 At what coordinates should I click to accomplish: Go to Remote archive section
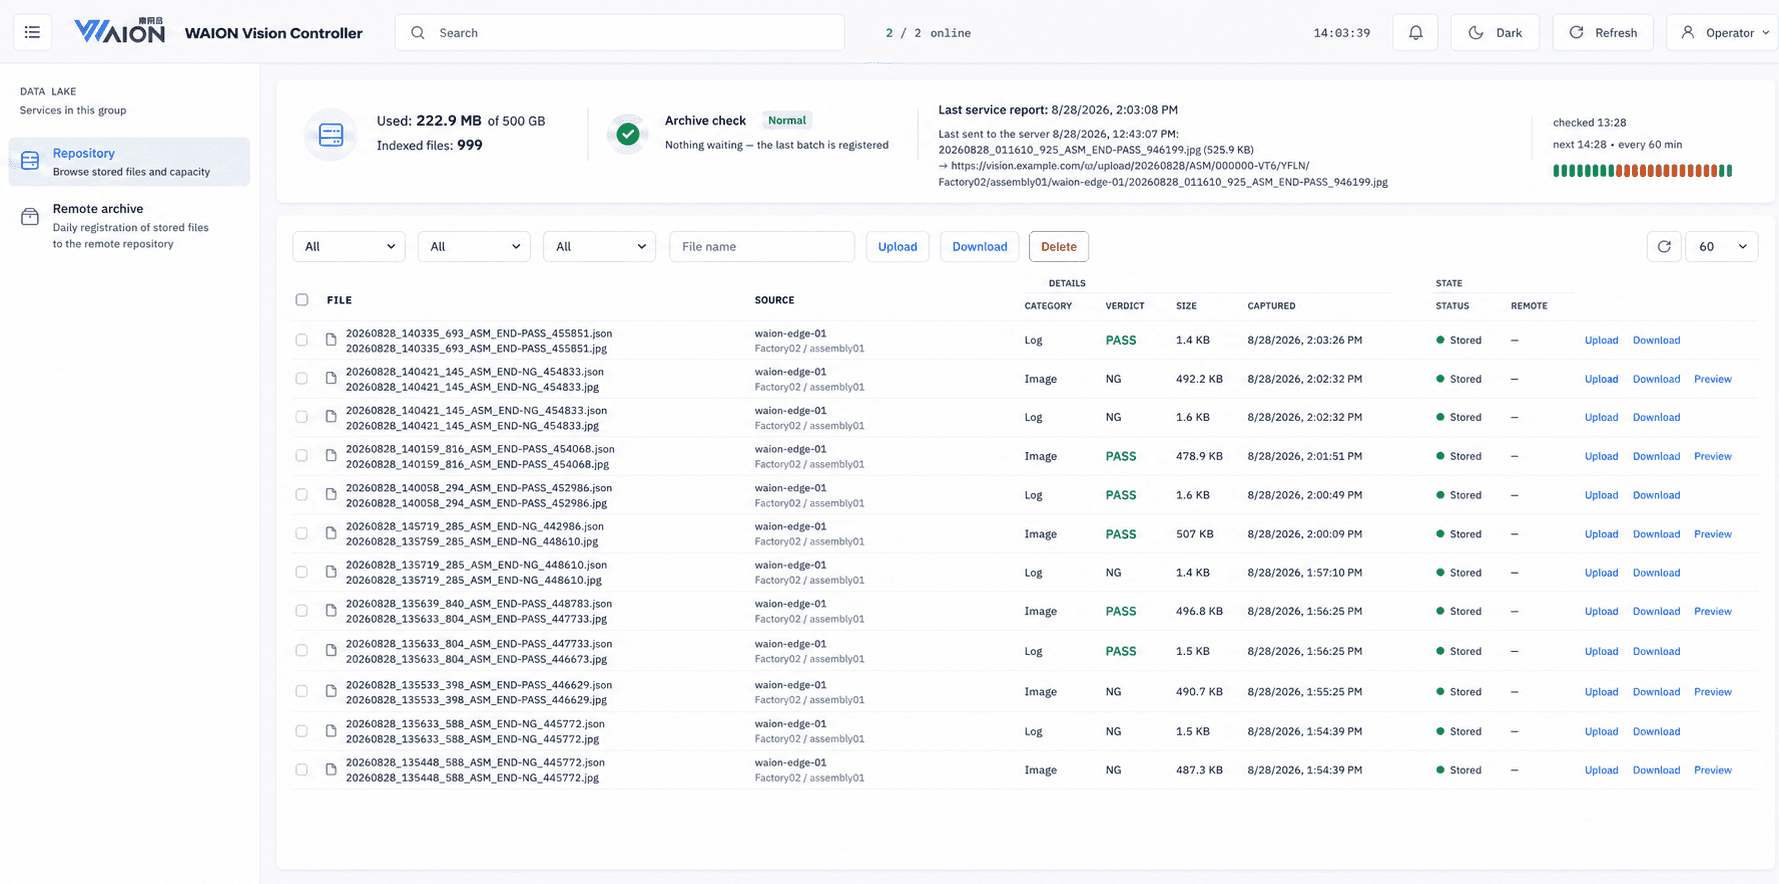(x=129, y=225)
